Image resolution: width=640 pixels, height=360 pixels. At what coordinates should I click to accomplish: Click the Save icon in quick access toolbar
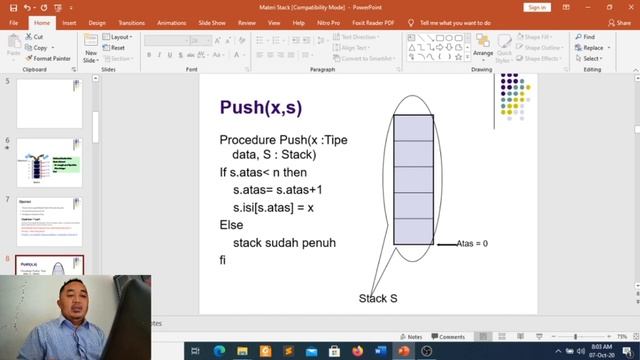(13, 8)
